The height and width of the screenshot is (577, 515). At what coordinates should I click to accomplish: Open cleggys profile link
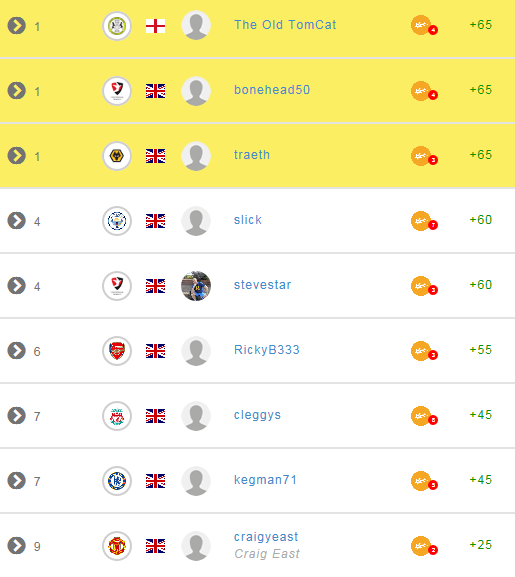pos(257,415)
